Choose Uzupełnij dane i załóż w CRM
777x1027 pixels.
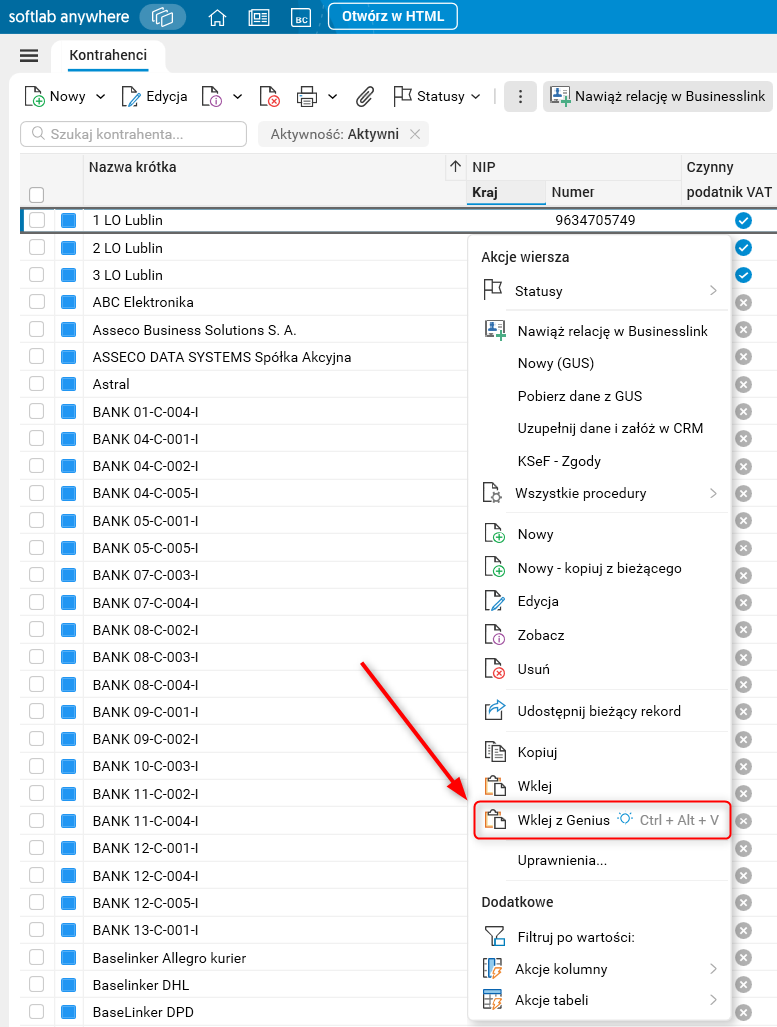pyautogui.click(x=599, y=428)
